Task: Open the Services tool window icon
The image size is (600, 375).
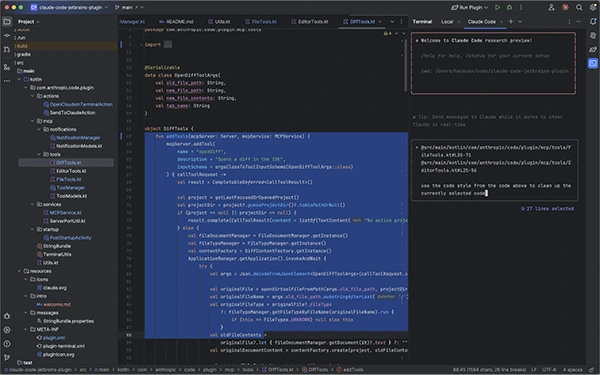Action: coord(7,330)
